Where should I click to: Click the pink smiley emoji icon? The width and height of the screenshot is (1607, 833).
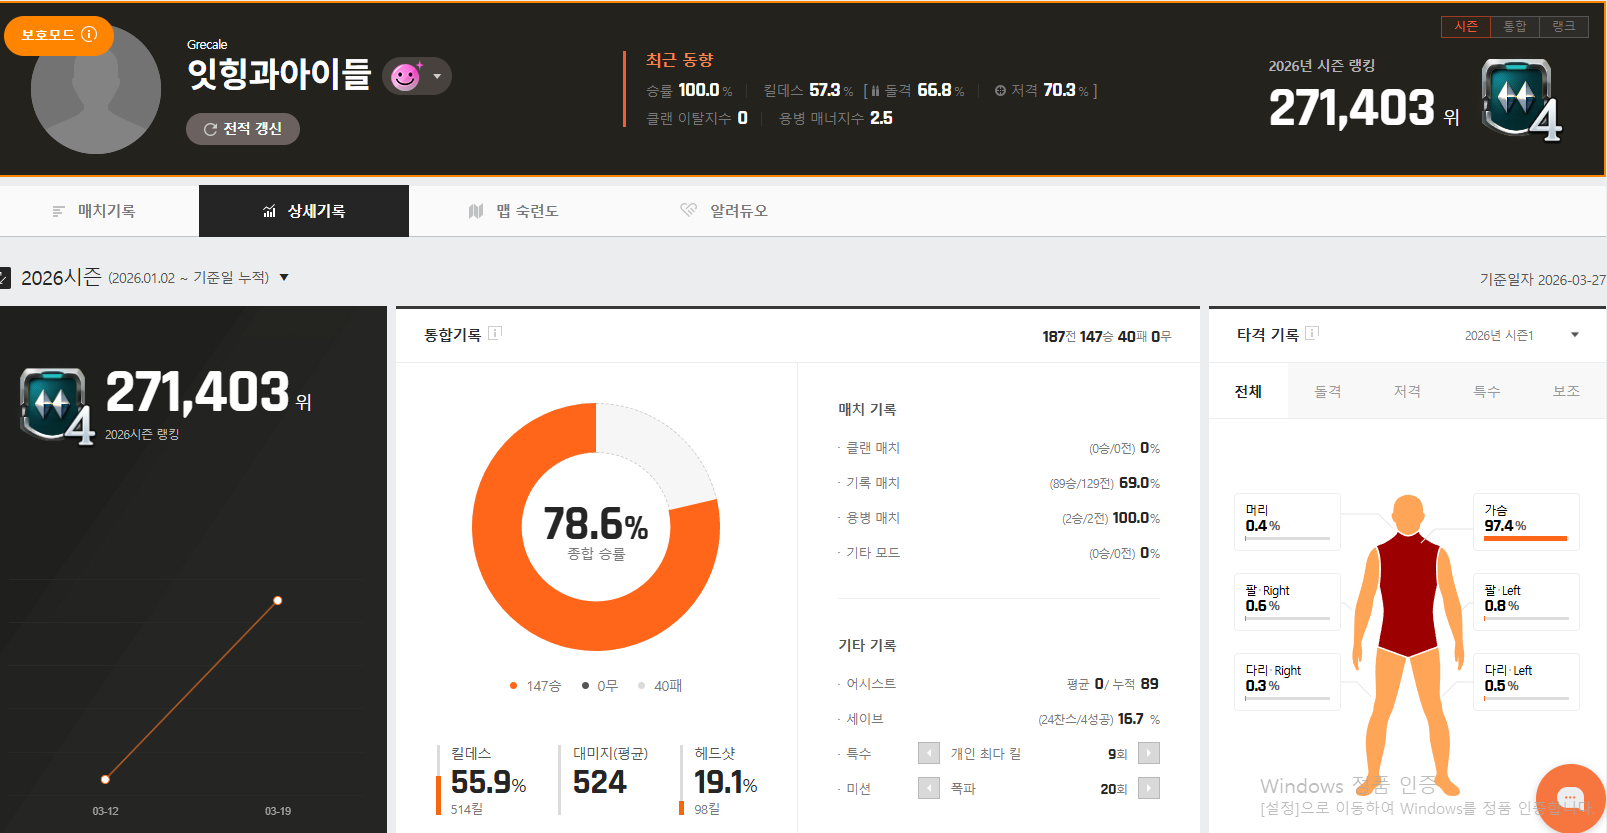pos(405,76)
